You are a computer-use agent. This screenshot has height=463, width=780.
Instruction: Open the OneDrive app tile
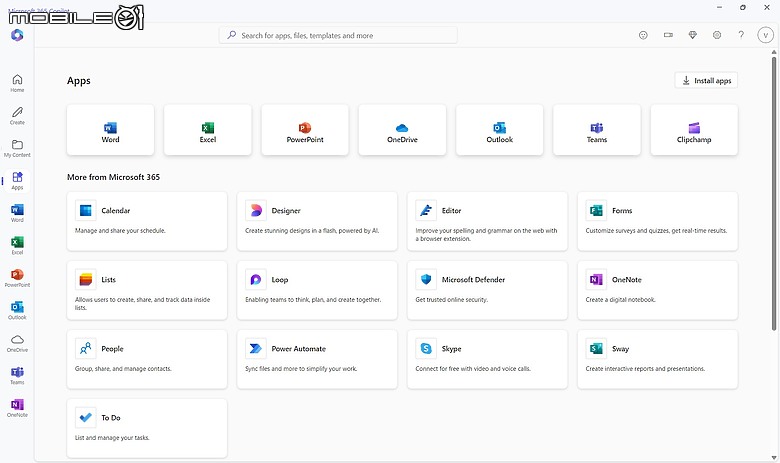pyautogui.click(x=402, y=130)
